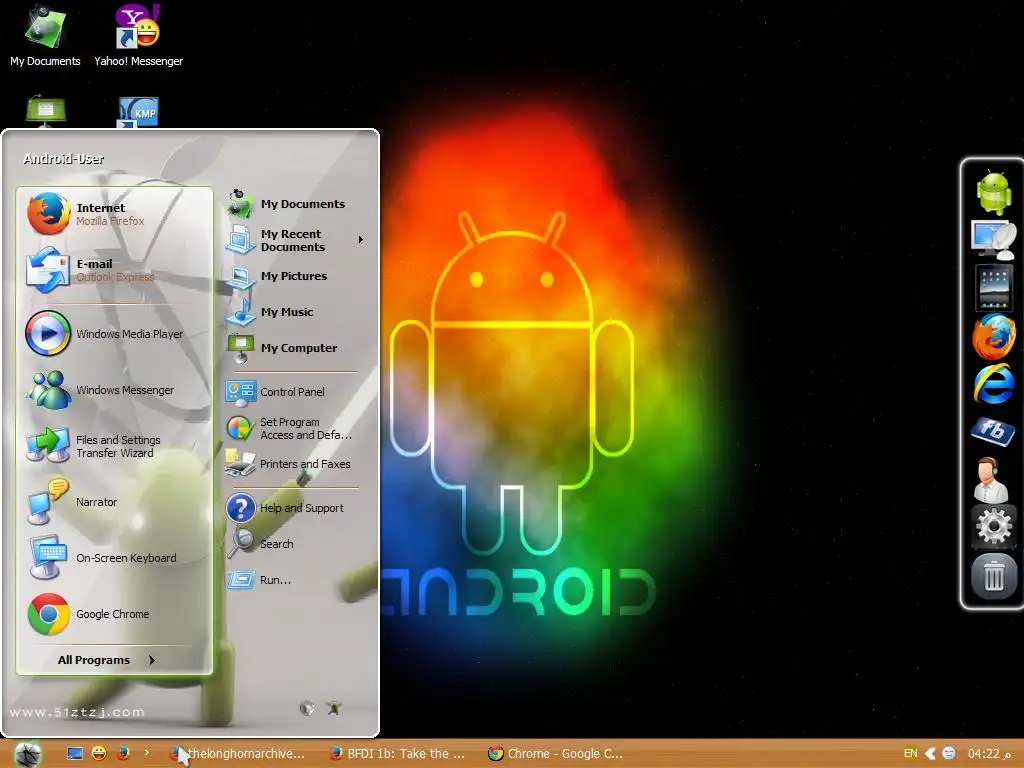Click the EN language indicator
1024x768 pixels.
(x=910, y=753)
